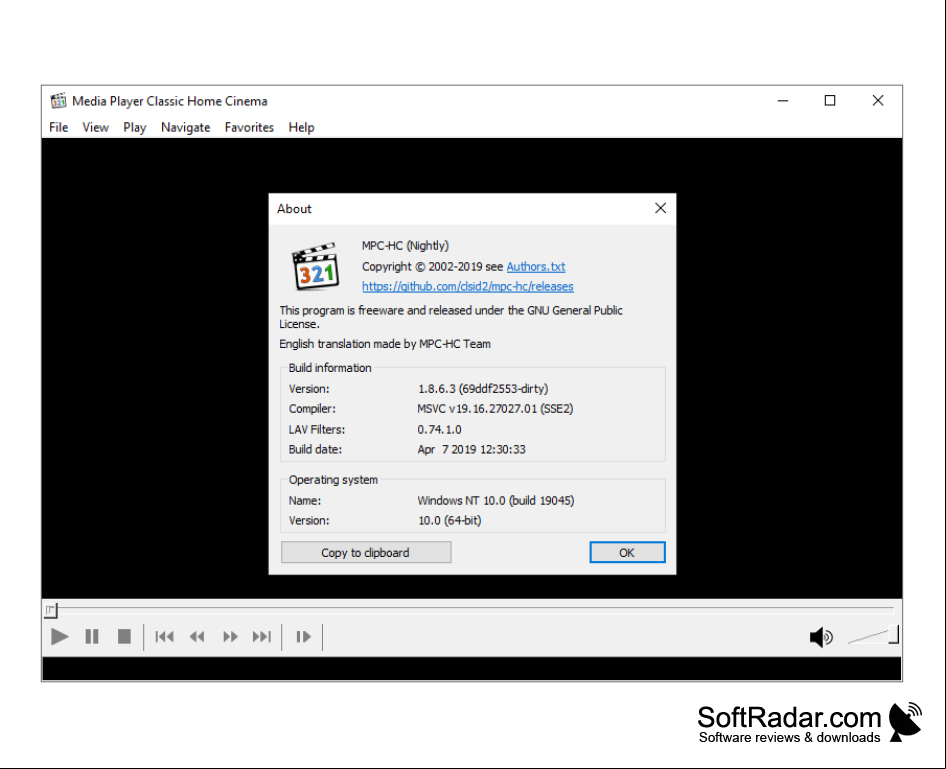The height and width of the screenshot is (769, 946).
Task: Close the Media Player Classic window
Action: (878, 101)
